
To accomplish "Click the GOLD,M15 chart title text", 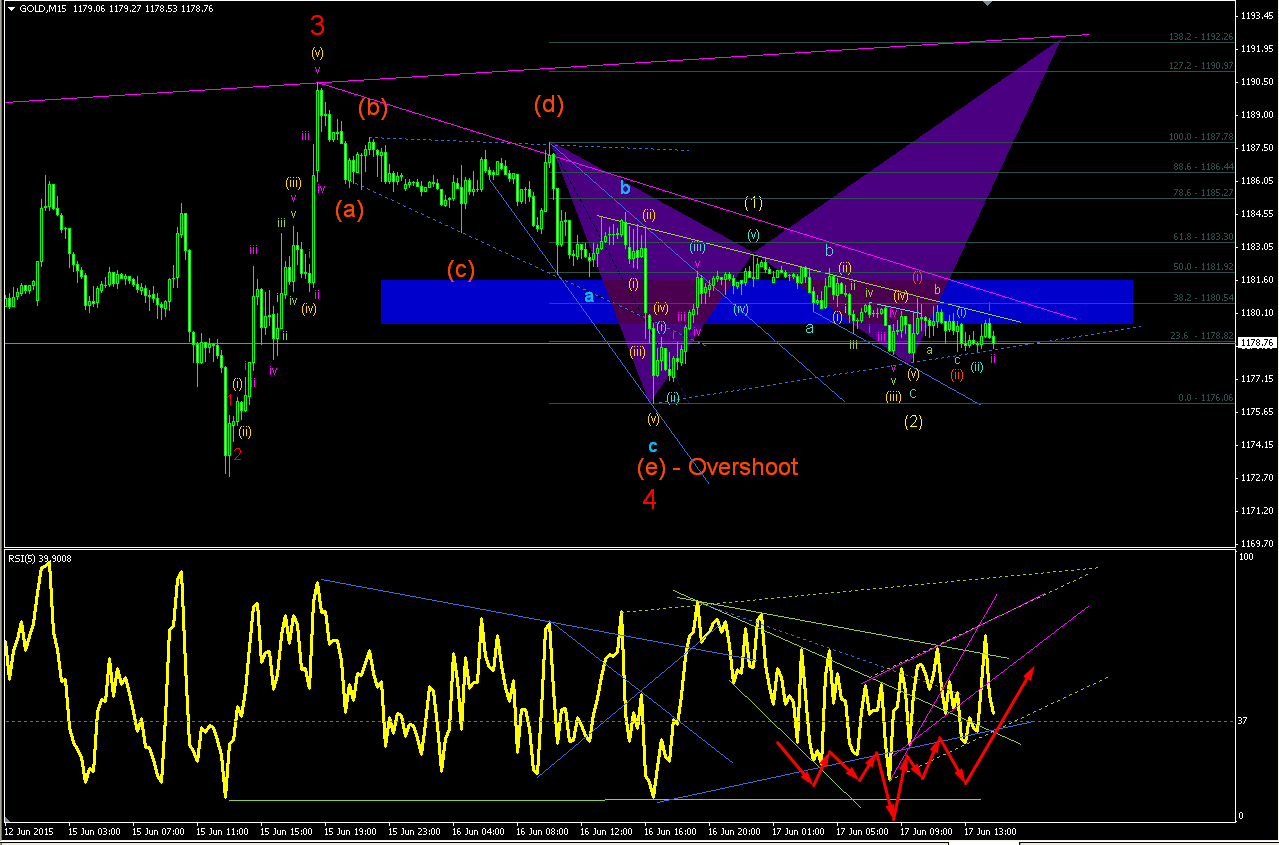I will [x=43, y=8].
